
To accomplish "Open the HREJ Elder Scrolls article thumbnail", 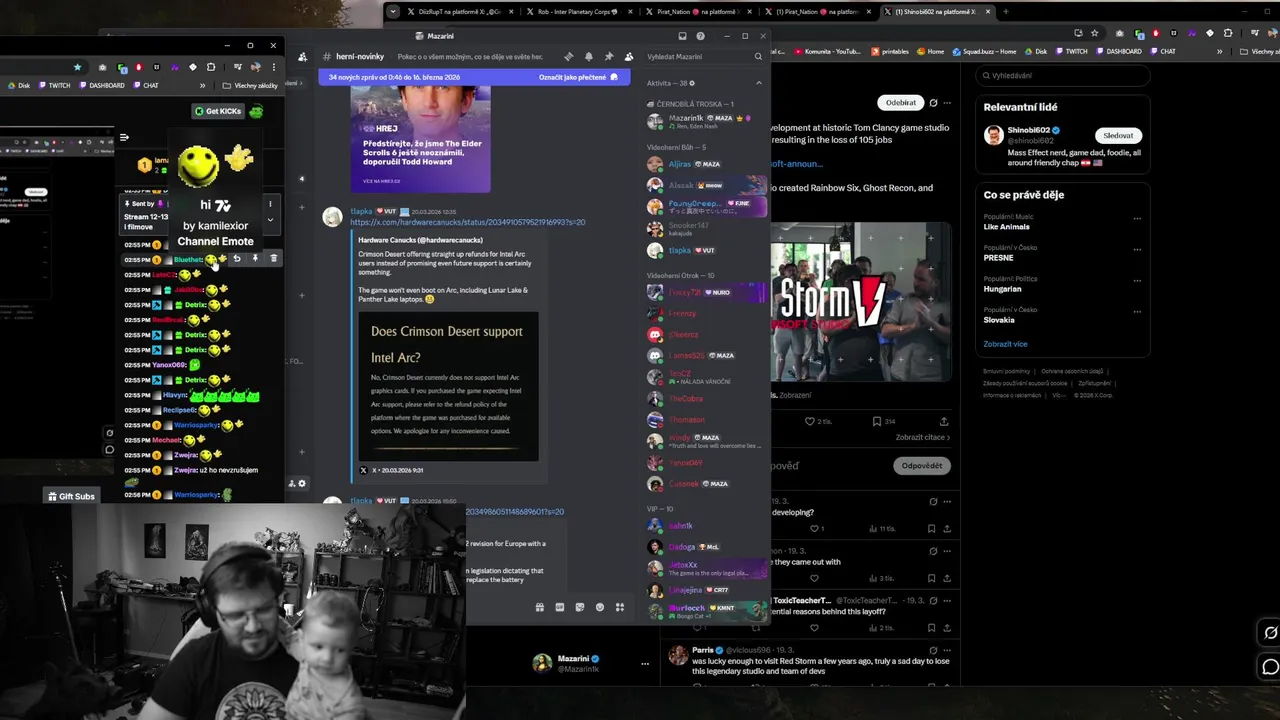I will tap(420, 139).
